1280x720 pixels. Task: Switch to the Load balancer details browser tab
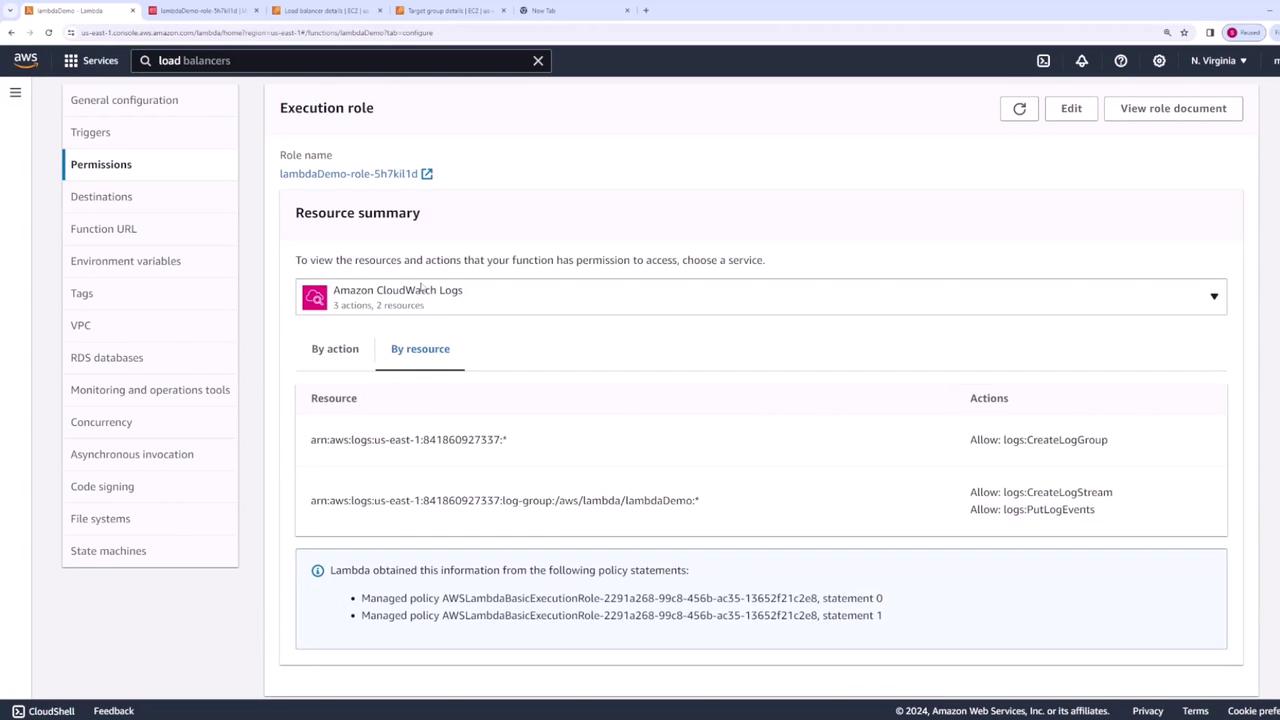click(x=325, y=11)
